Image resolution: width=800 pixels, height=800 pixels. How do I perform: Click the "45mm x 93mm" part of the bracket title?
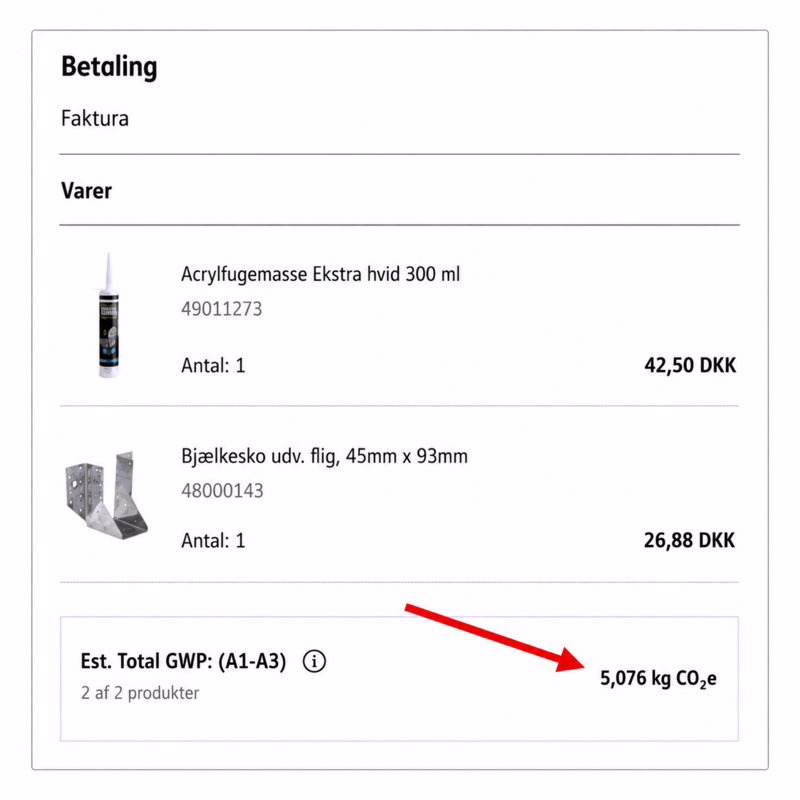pyautogui.click(x=407, y=456)
